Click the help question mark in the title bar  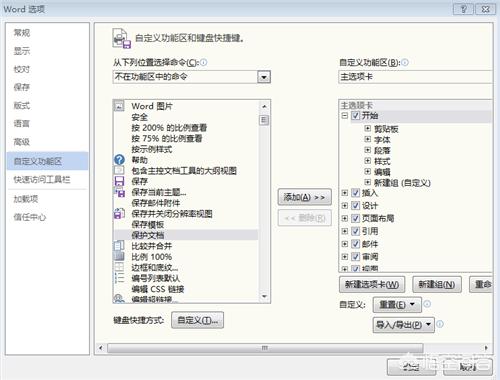tap(463, 9)
